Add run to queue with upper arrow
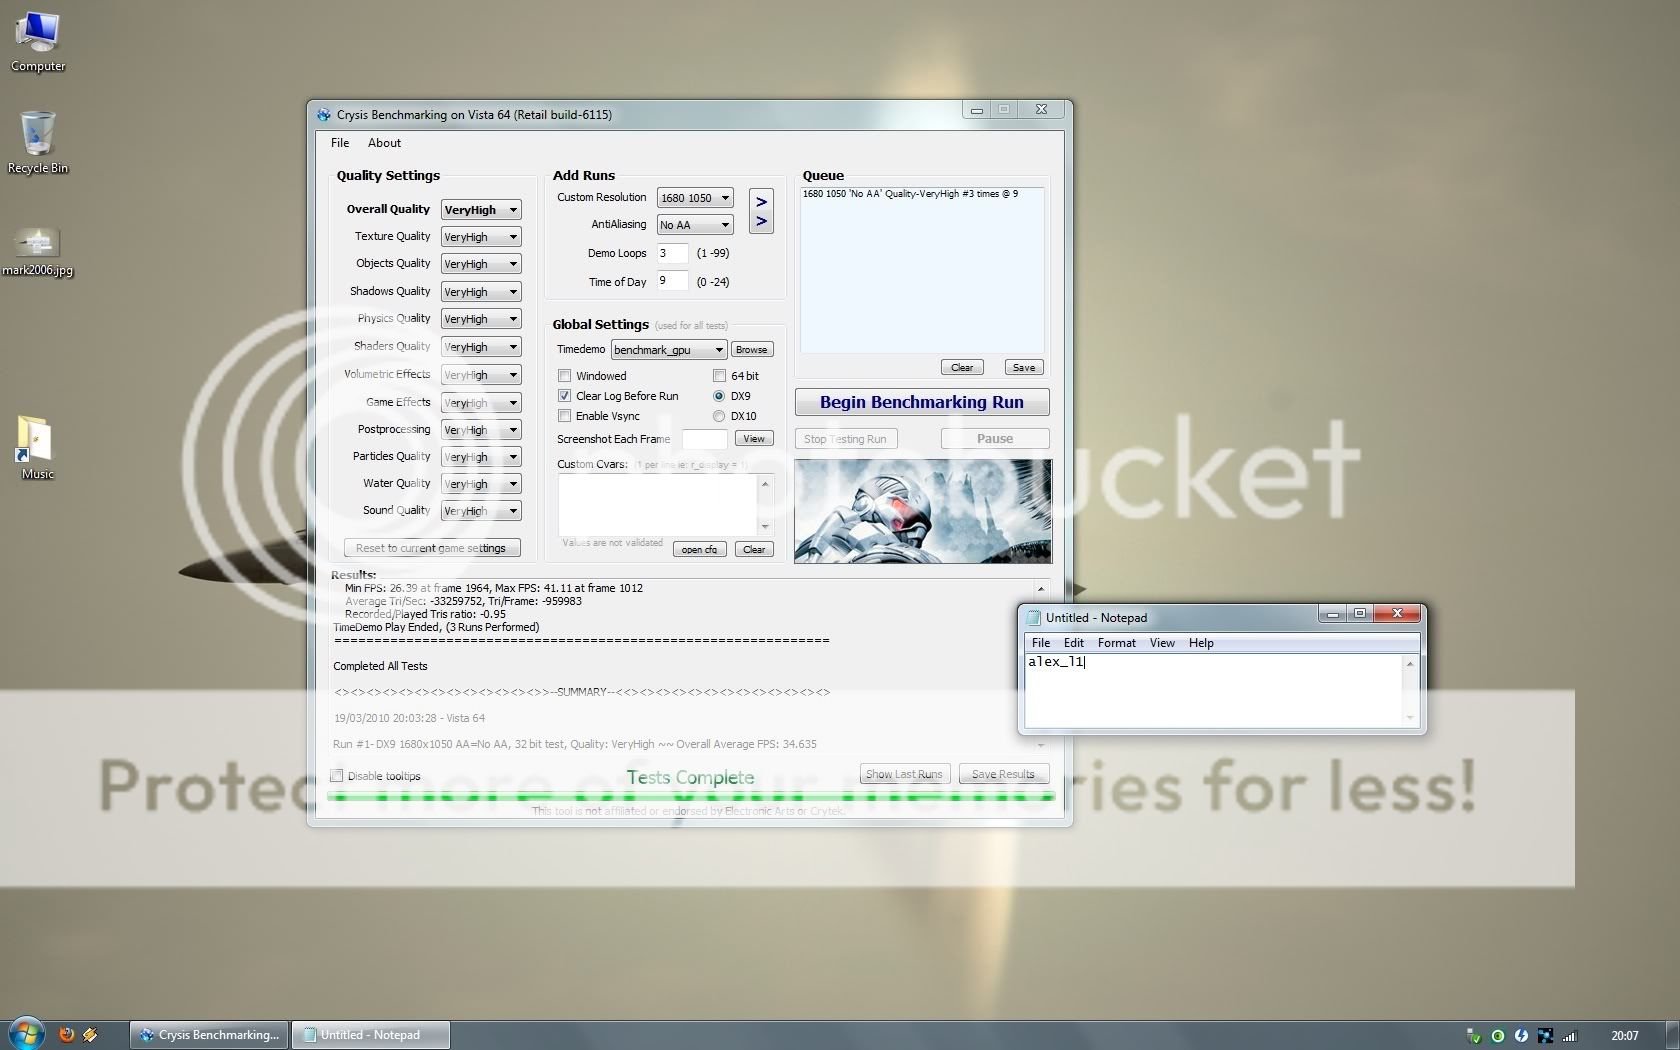 761,201
